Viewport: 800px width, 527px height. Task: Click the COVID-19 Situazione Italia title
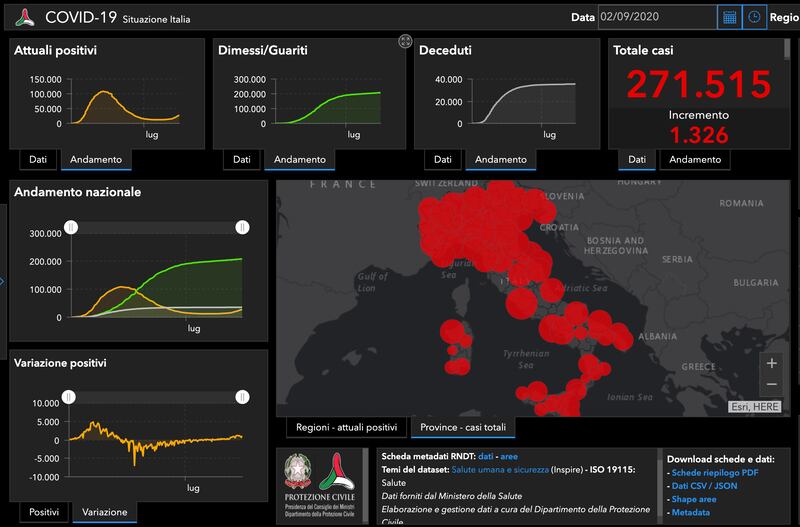117,18
